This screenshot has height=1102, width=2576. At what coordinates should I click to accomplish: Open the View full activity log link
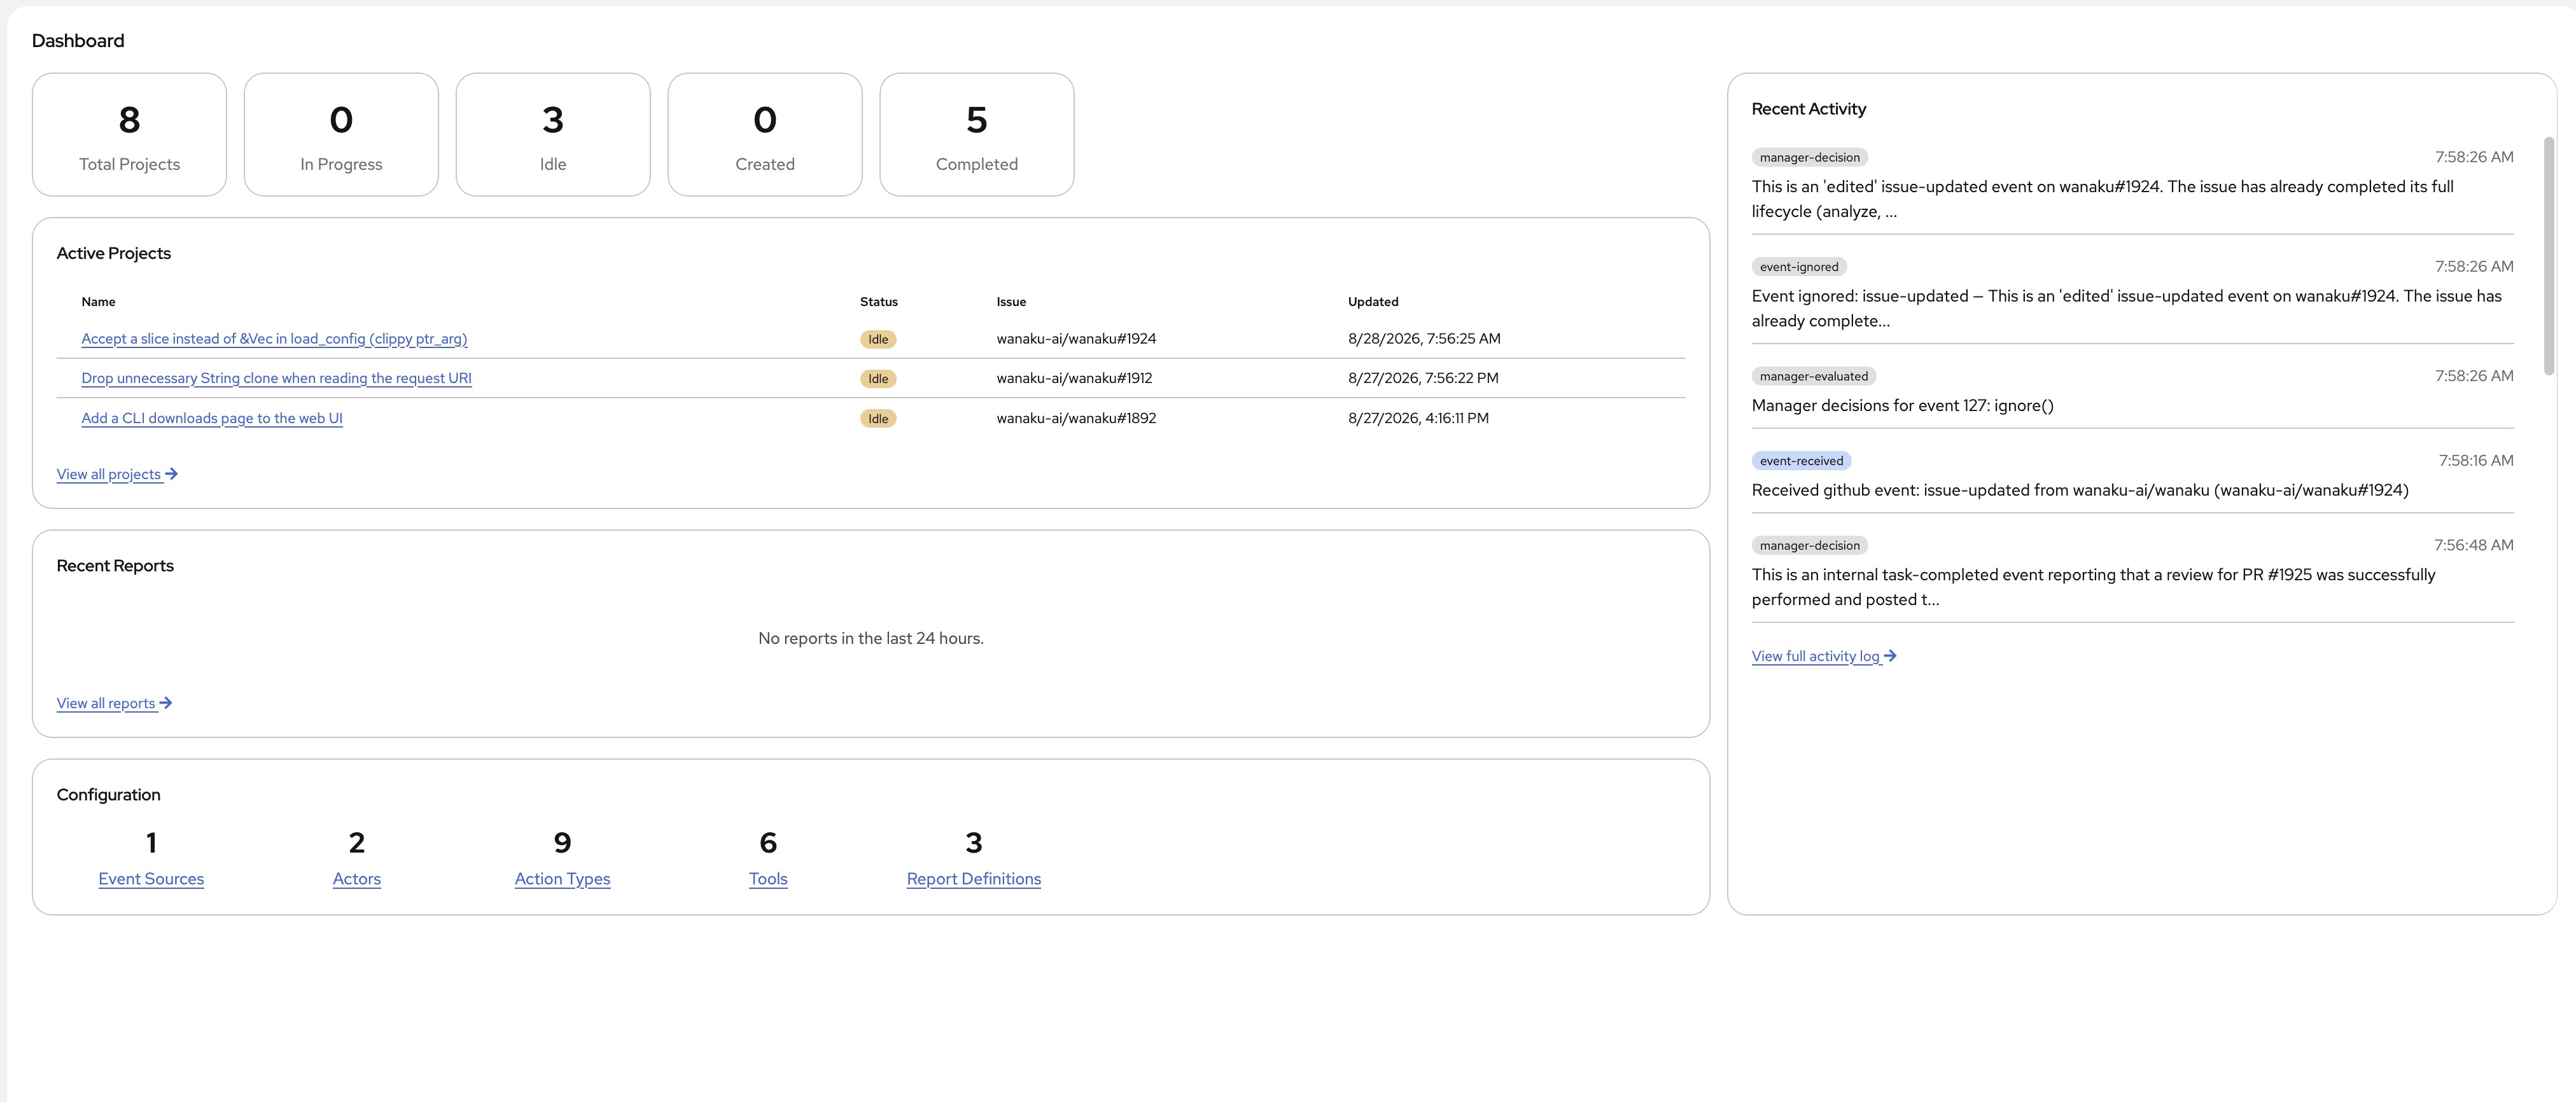pos(1824,656)
